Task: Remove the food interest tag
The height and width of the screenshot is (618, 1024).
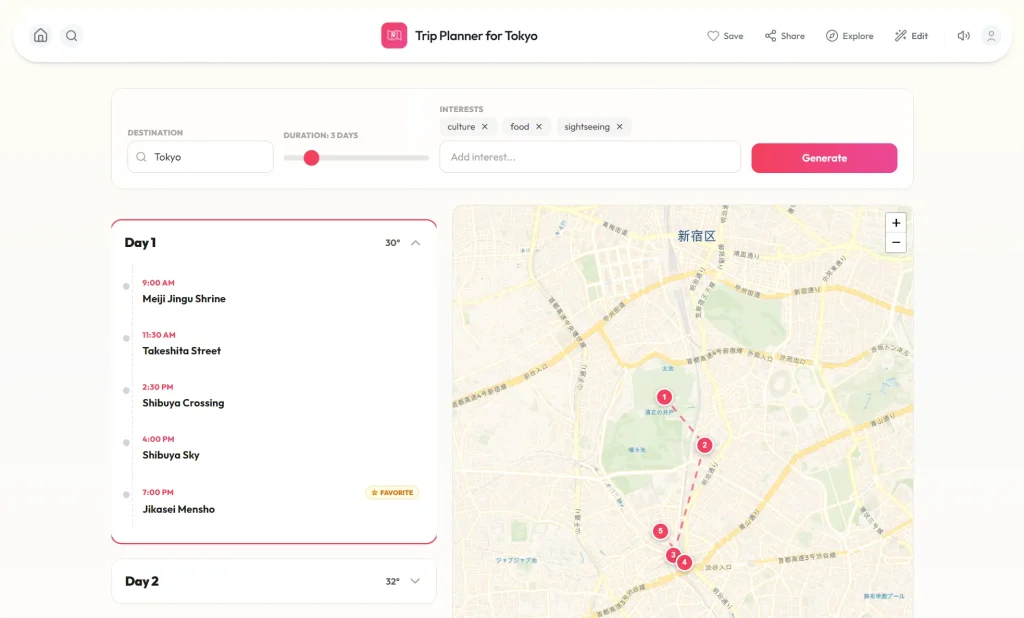Action: pyautogui.click(x=539, y=127)
